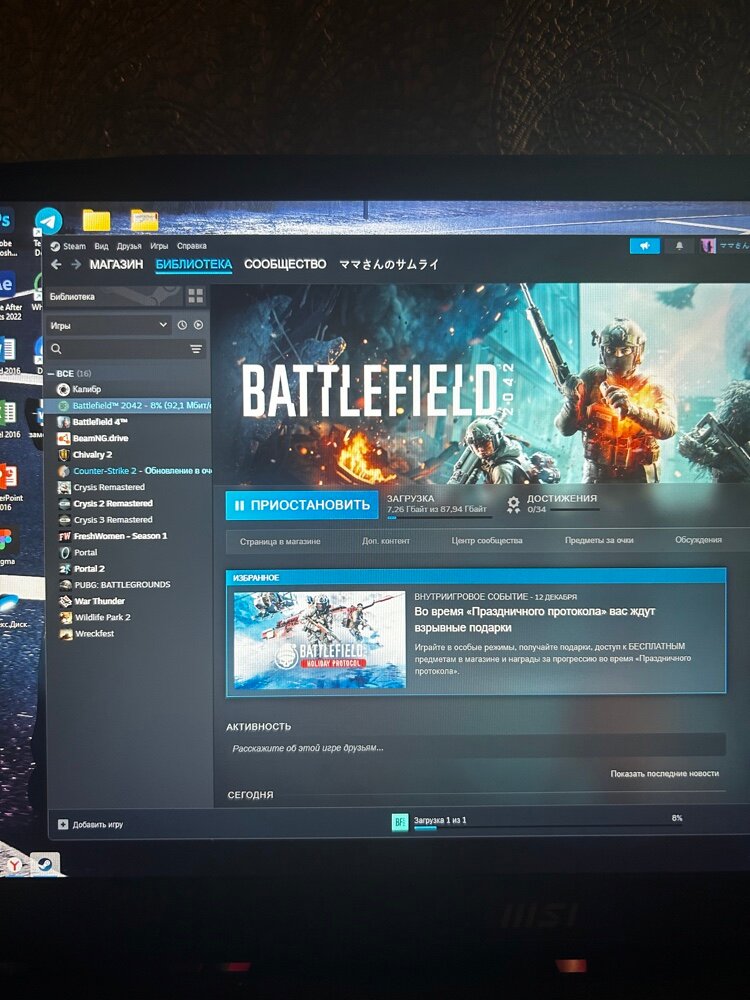Switch to the СООБЩЕСТВО tab
750x1000 pixels.
pos(285,264)
